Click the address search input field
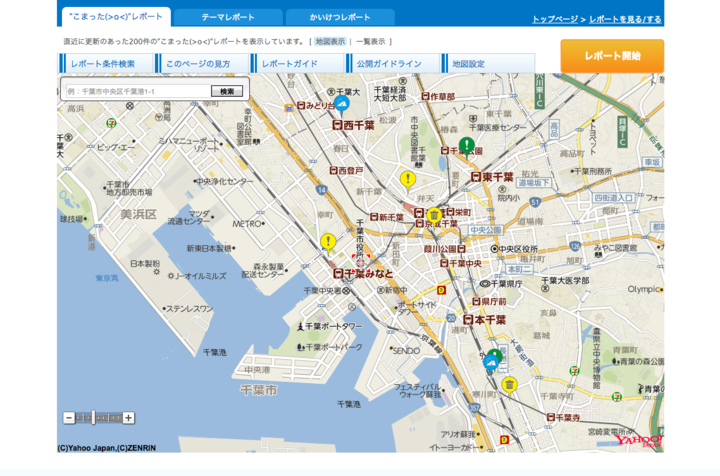 pos(138,91)
